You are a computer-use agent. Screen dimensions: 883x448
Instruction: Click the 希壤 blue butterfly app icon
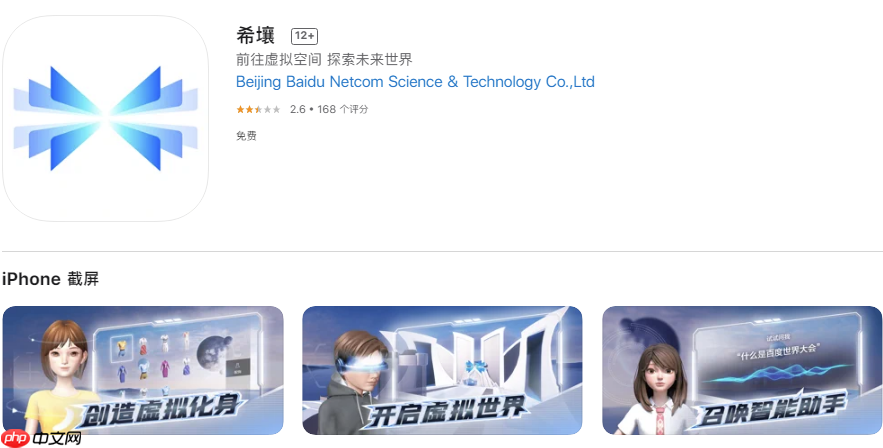pyautogui.click(x=105, y=118)
